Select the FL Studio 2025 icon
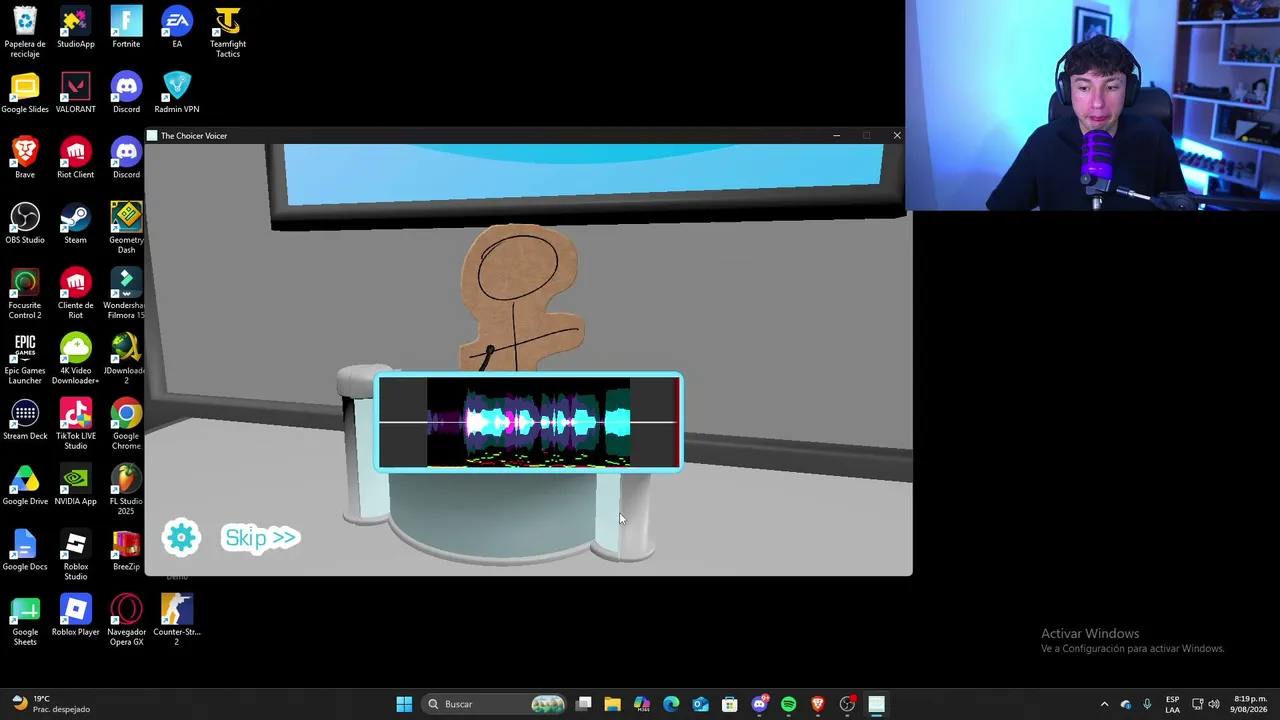 pyautogui.click(x=126, y=490)
